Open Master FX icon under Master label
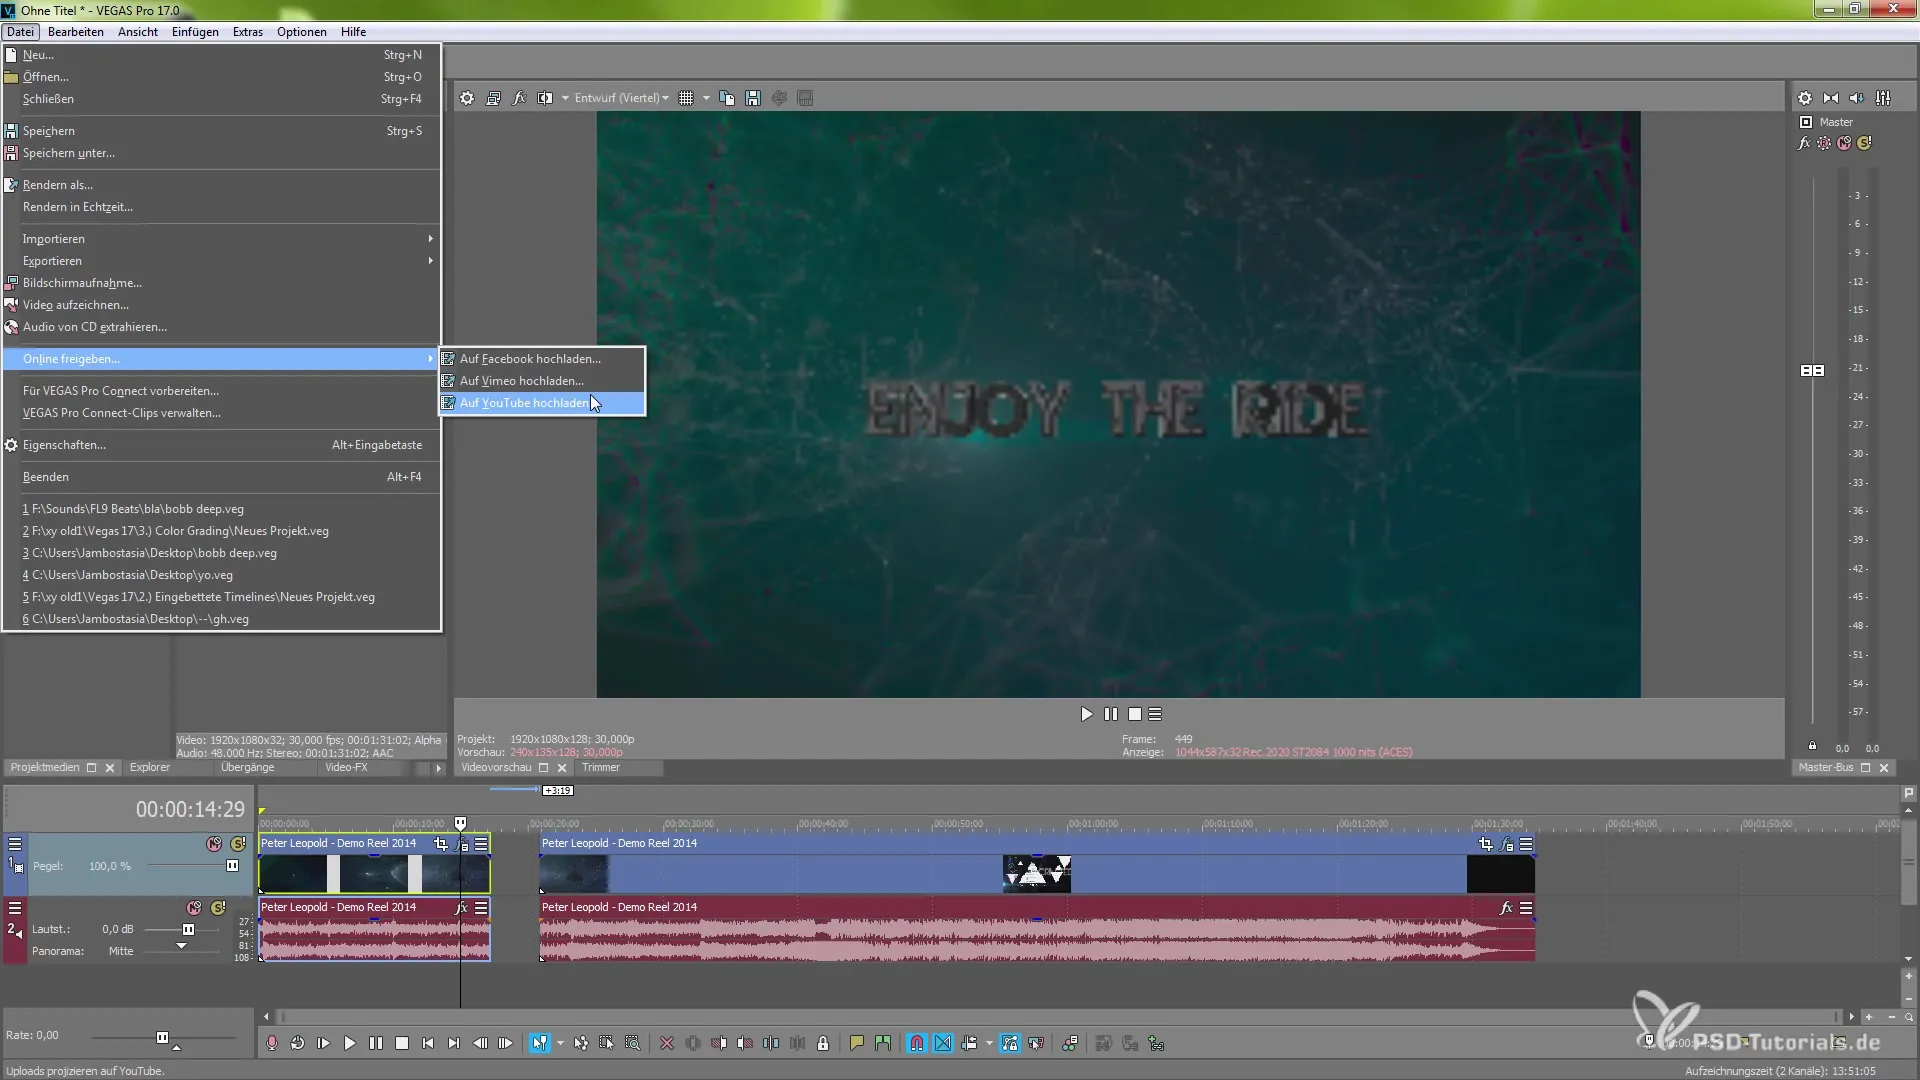Image resolution: width=1920 pixels, height=1080 pixels. pos(1804,143)
